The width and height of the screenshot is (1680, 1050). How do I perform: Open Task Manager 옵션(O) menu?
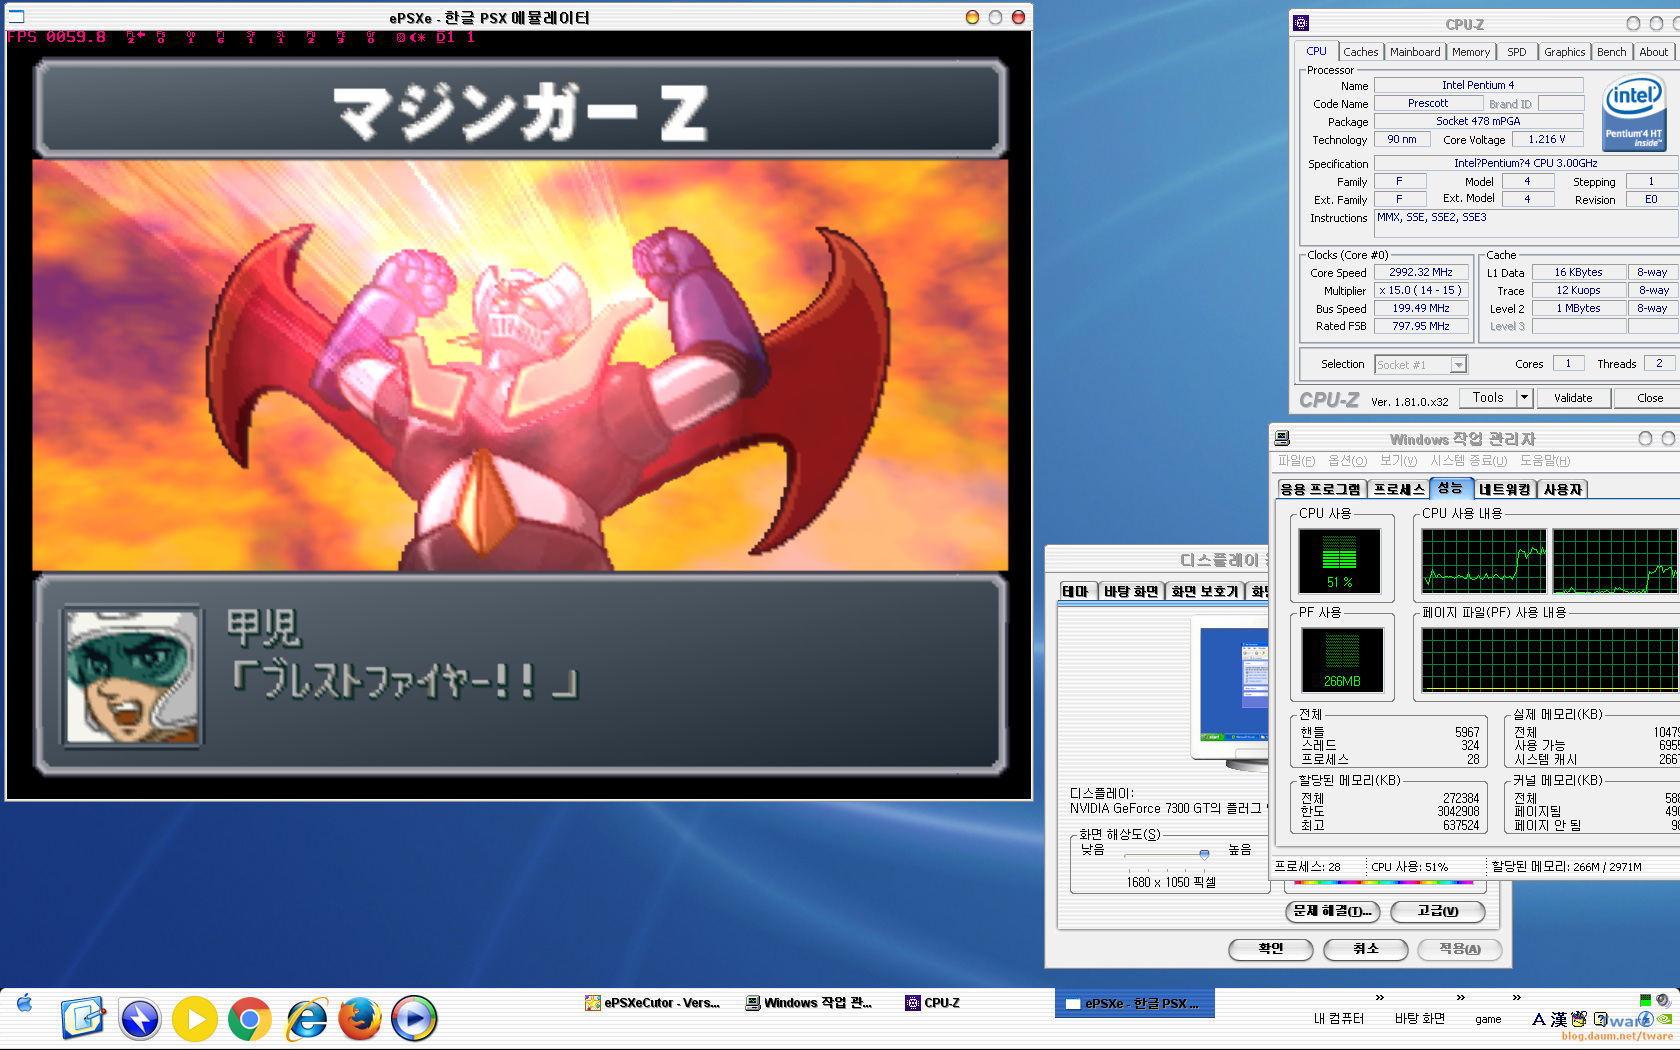(1347, 461)
